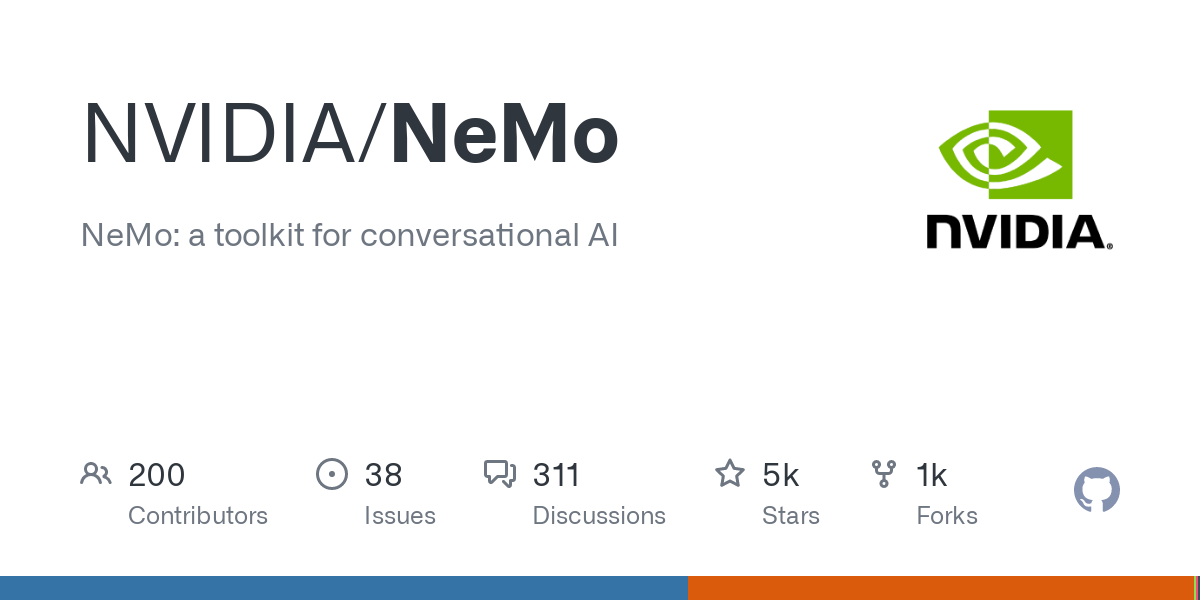Click the 311 discussions count
Viewport: 1200px width, 600px height.
point(556,475)
